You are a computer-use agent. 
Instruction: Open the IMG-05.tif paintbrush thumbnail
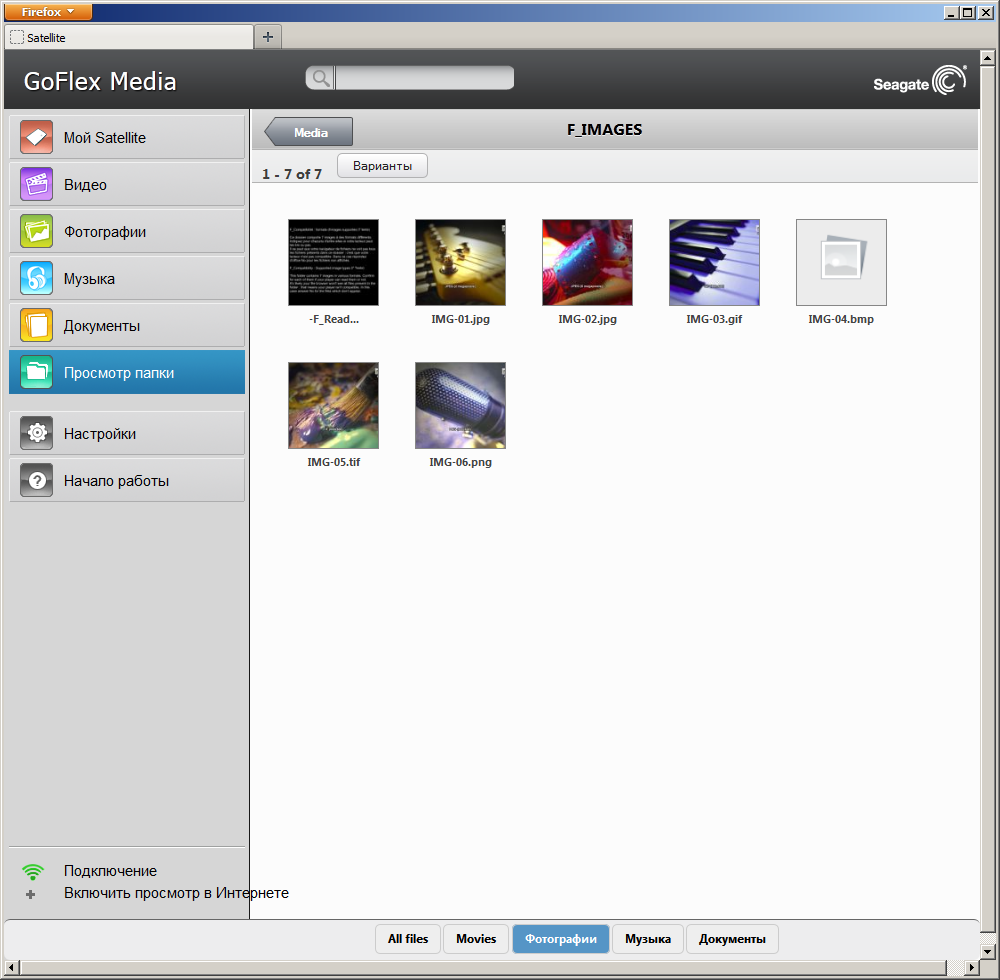click(x=334, y=406)
